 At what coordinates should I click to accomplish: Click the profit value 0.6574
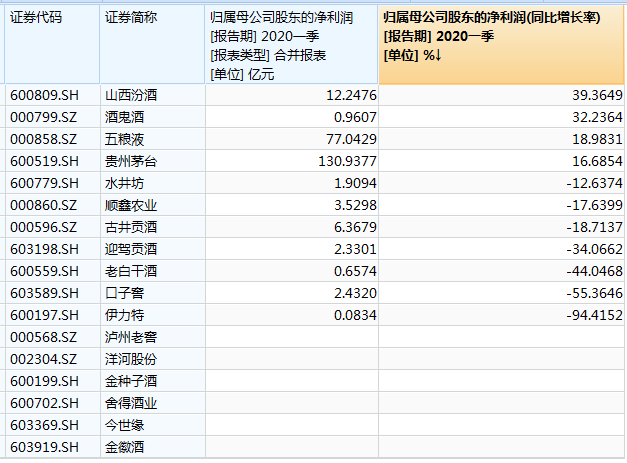[x=355, y=271]
